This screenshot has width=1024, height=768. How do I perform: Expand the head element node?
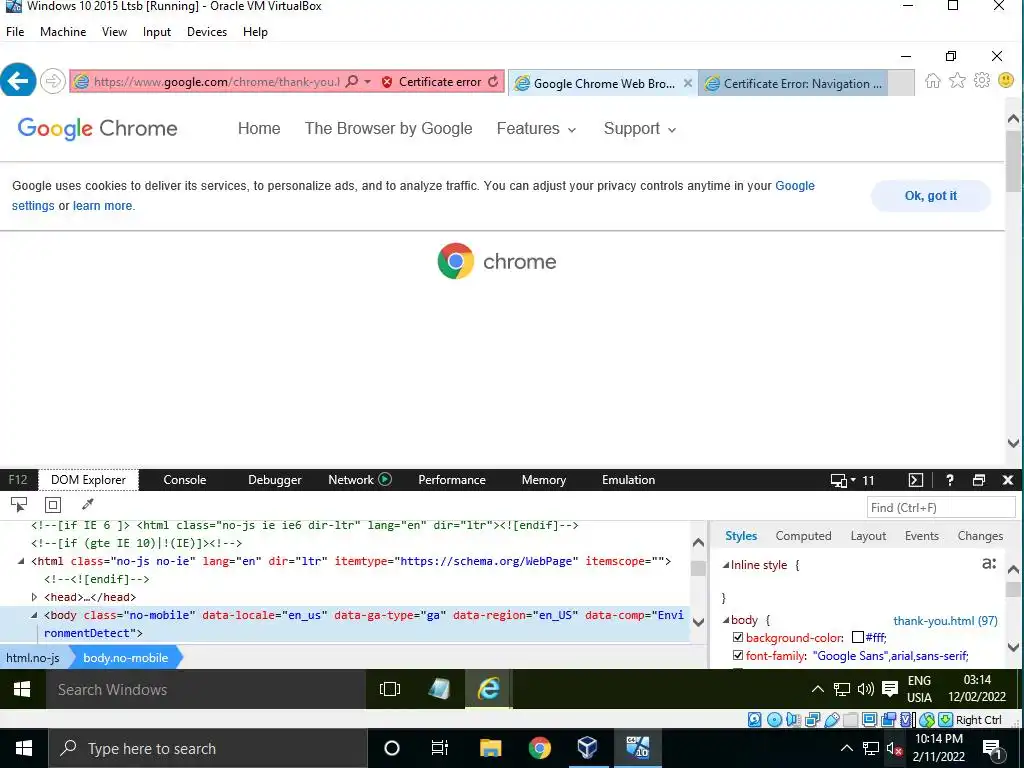tap(34, 597)
